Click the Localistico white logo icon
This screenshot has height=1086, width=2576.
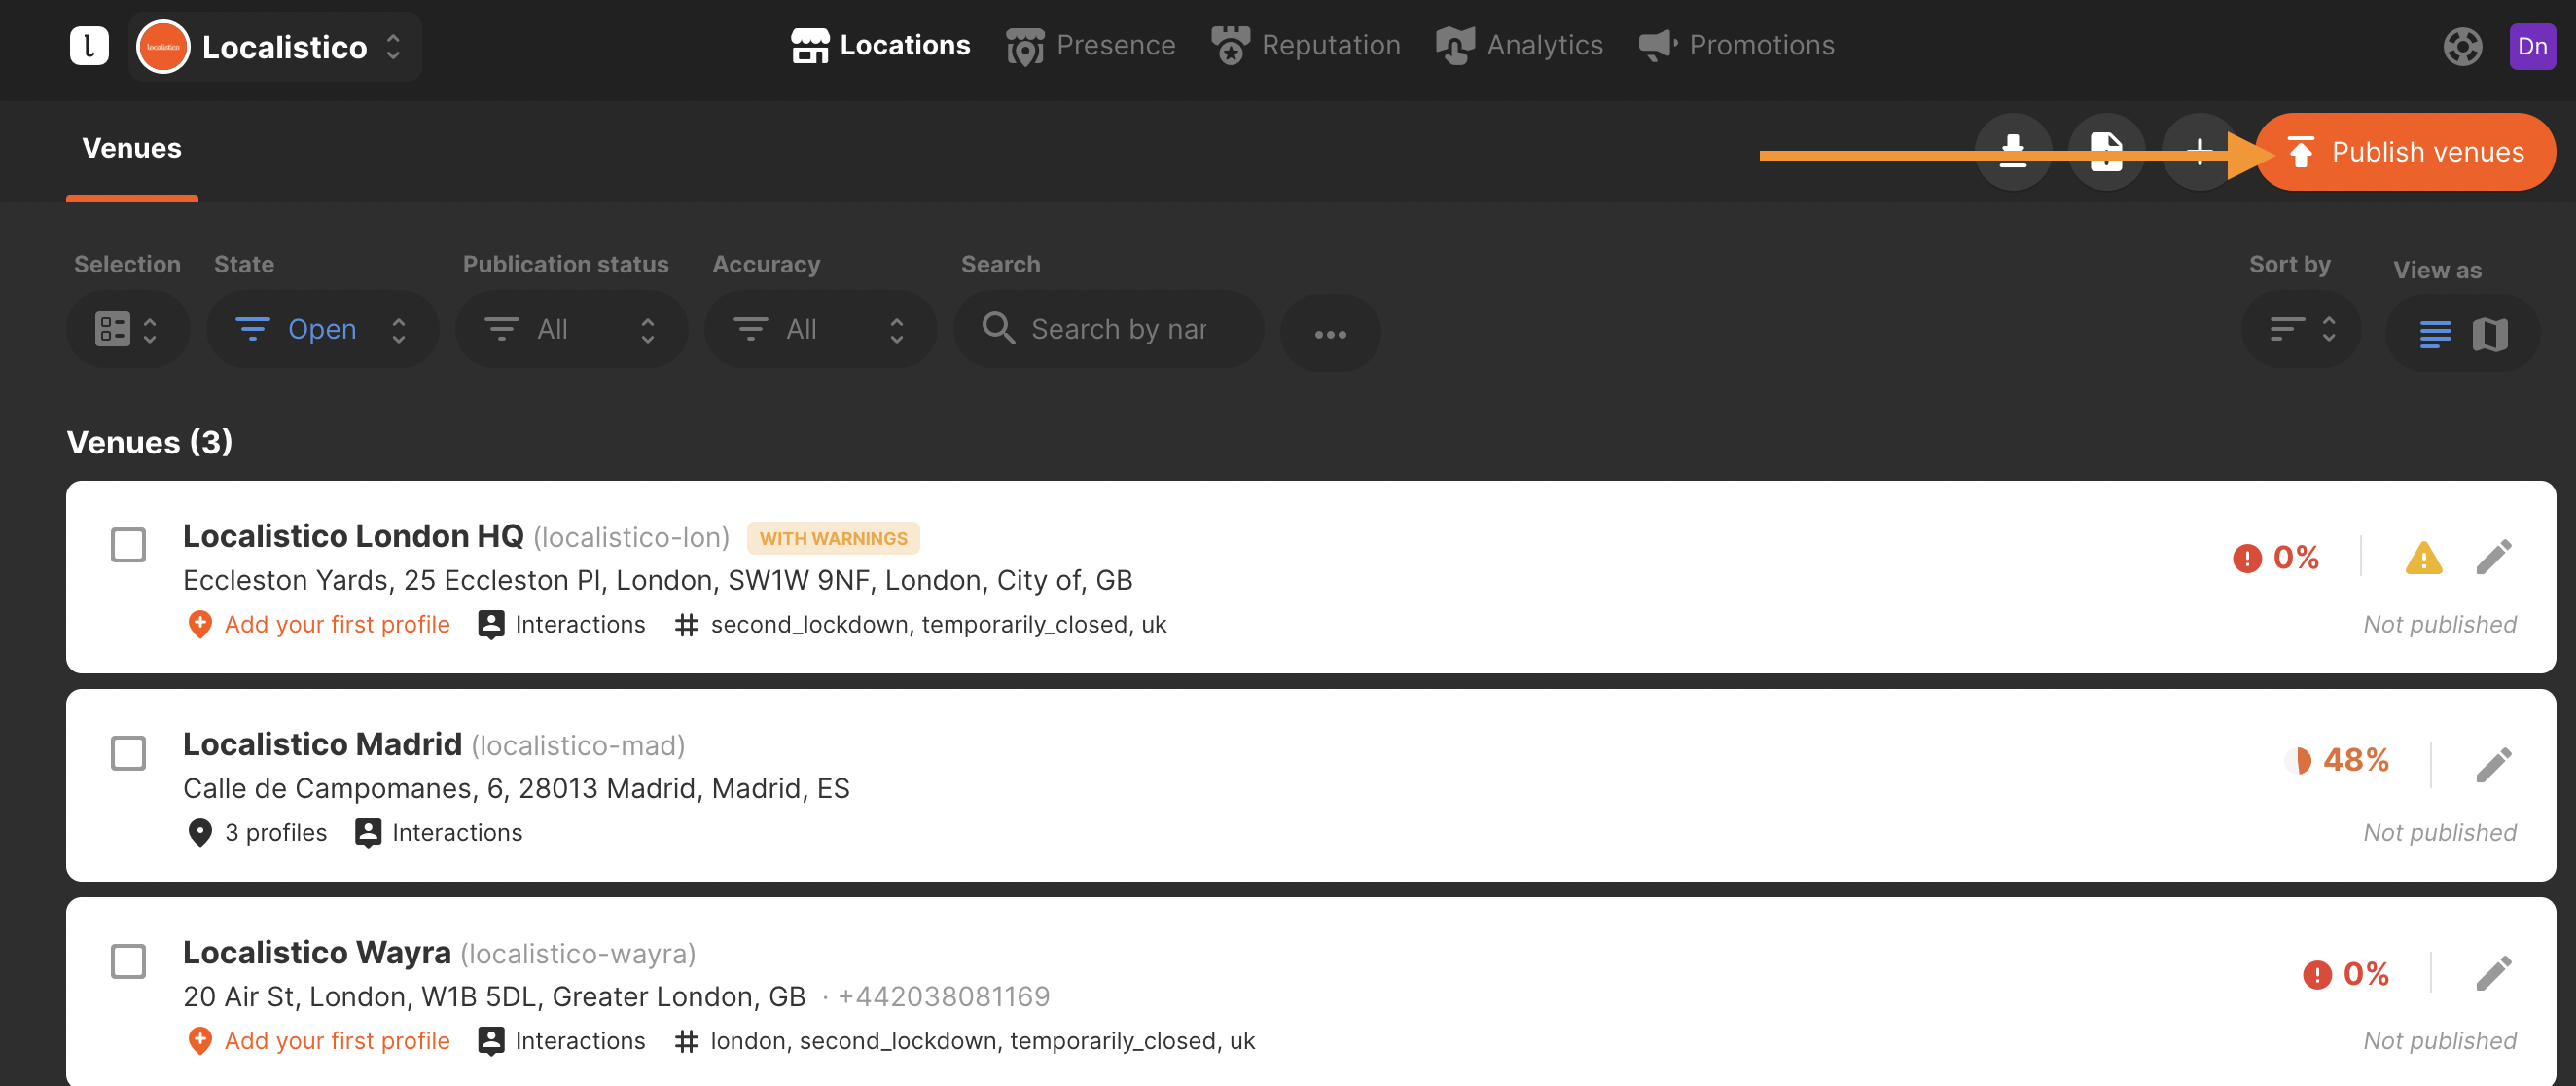pyautogui.click(x=89, y=46)
